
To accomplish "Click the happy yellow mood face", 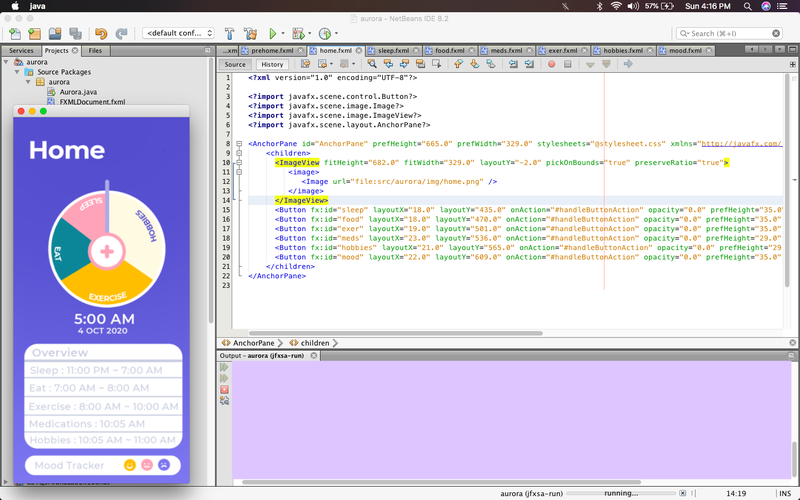I will tap(129, 465).
